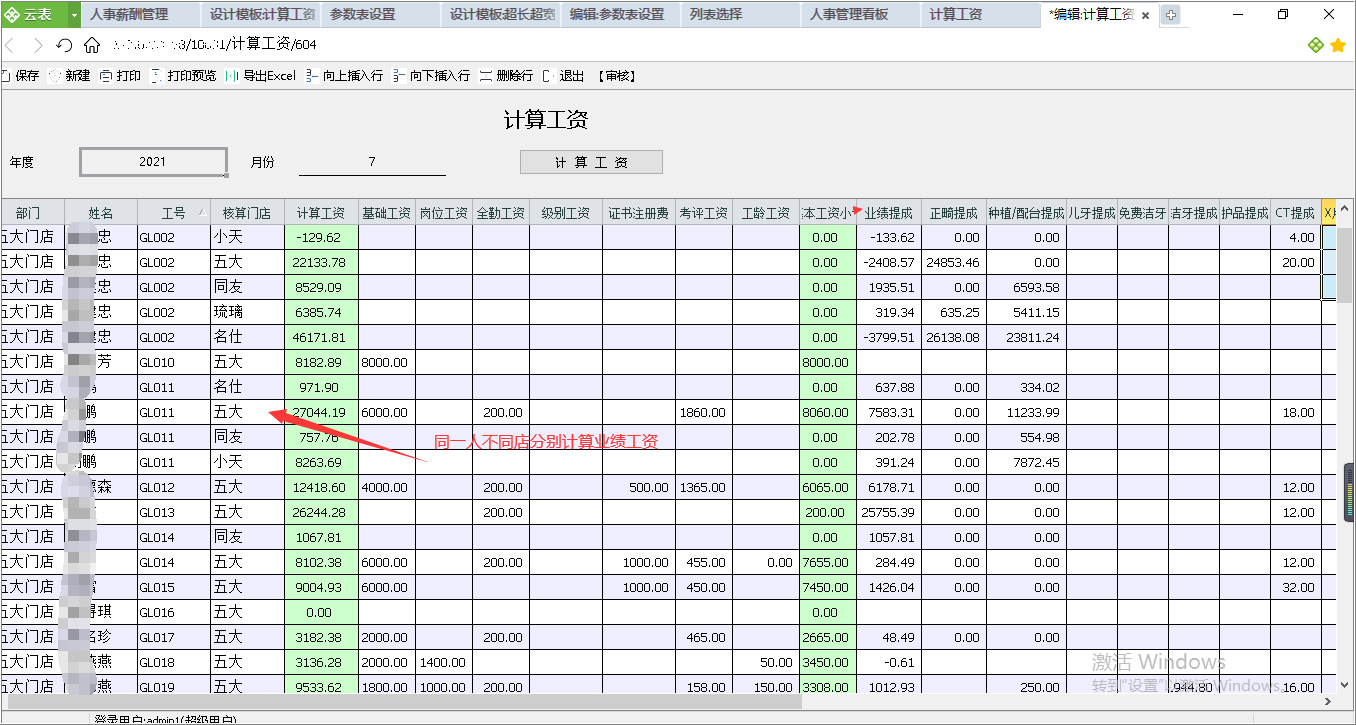Click the 新建 new toolbar item
Viewport: 1356px width, 725px height.
coord(70,76)
